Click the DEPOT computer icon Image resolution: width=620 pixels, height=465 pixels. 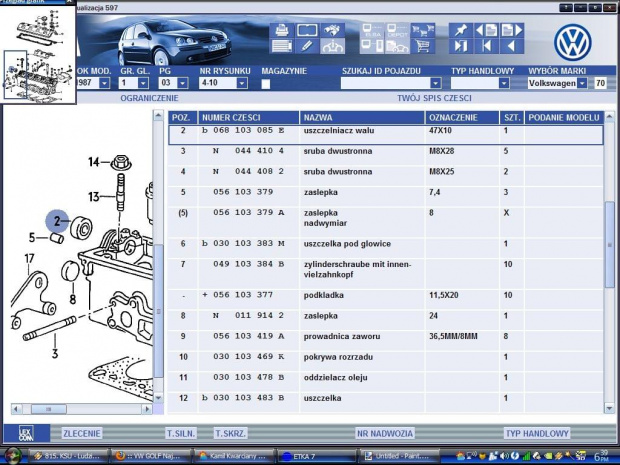(x=397, y=30)
